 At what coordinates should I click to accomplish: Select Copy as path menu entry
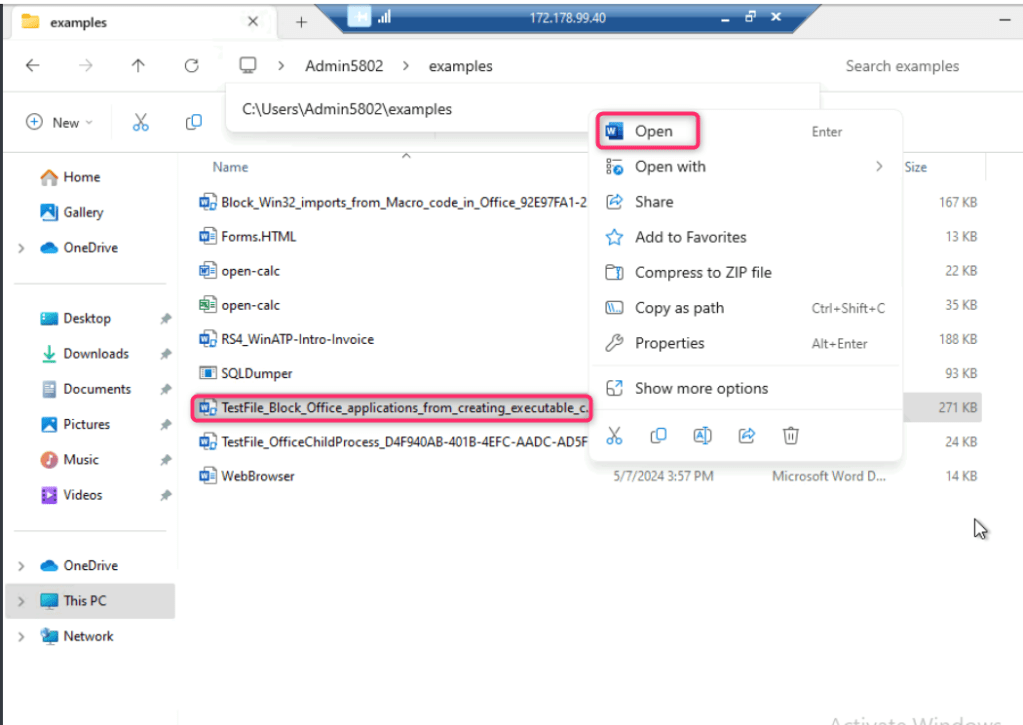(678, 308)
